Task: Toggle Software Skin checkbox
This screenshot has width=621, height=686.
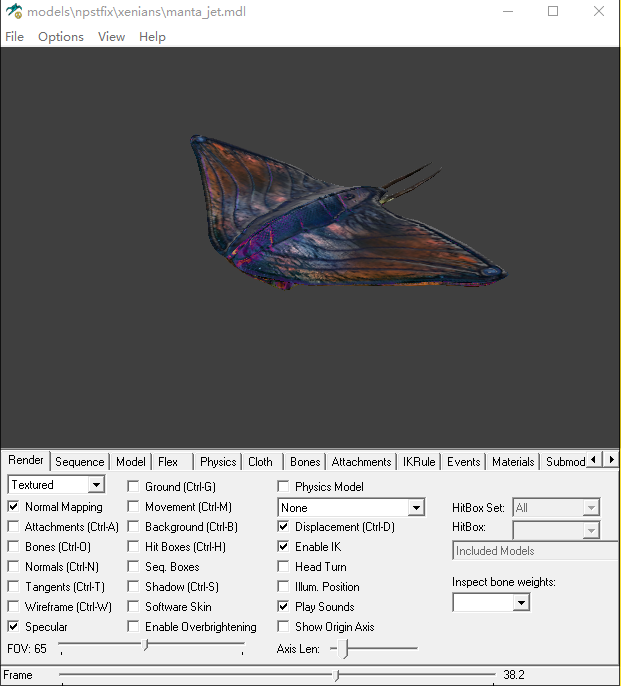Action: click(x=133, y=607)
